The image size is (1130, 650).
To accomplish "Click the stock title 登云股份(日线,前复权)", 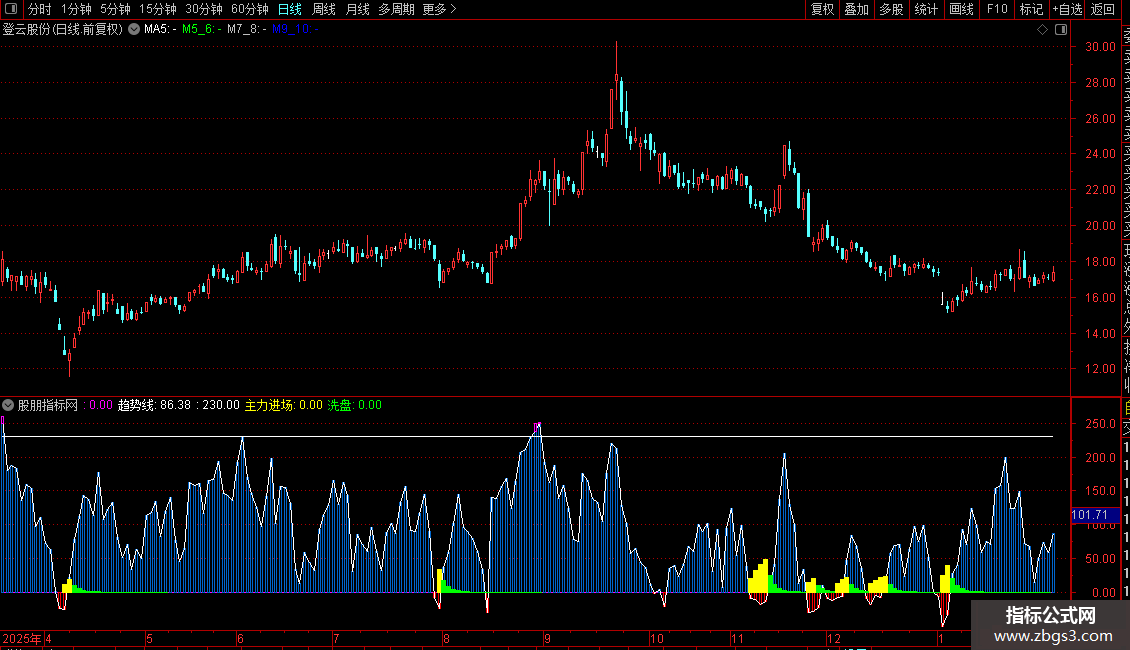I will pos(63,30).
